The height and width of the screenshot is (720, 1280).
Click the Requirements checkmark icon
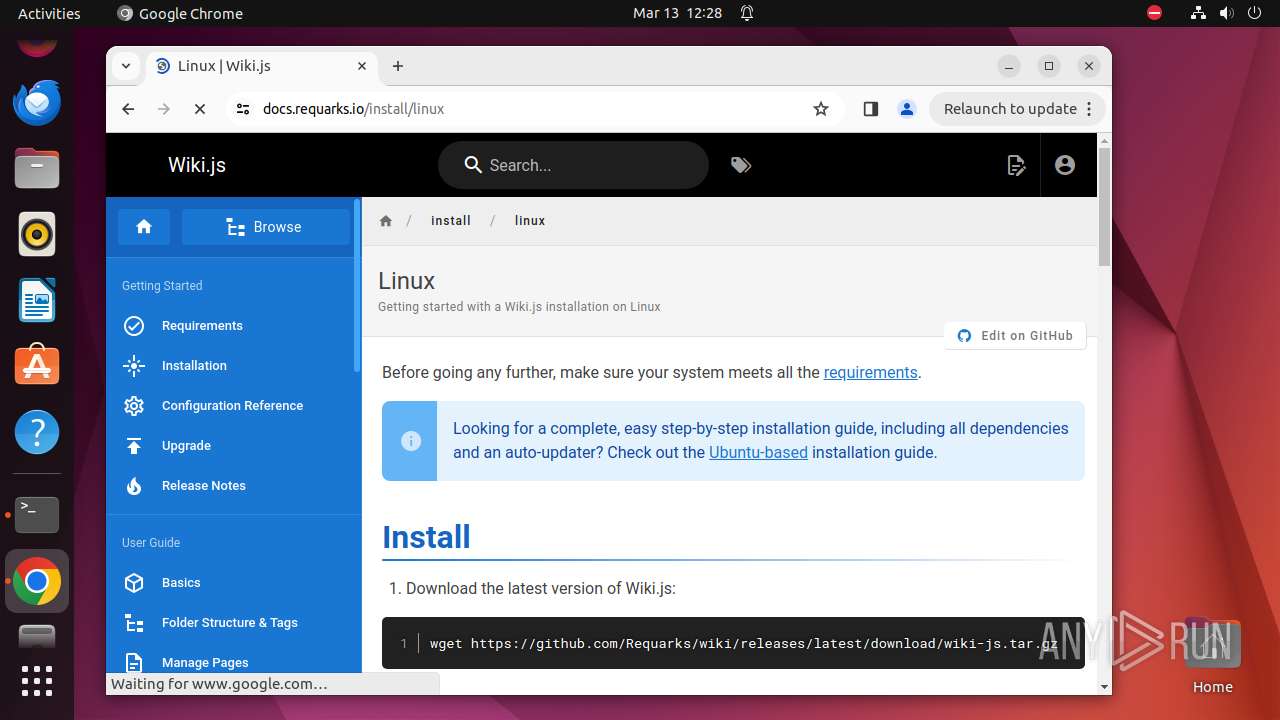click(134, 326)
